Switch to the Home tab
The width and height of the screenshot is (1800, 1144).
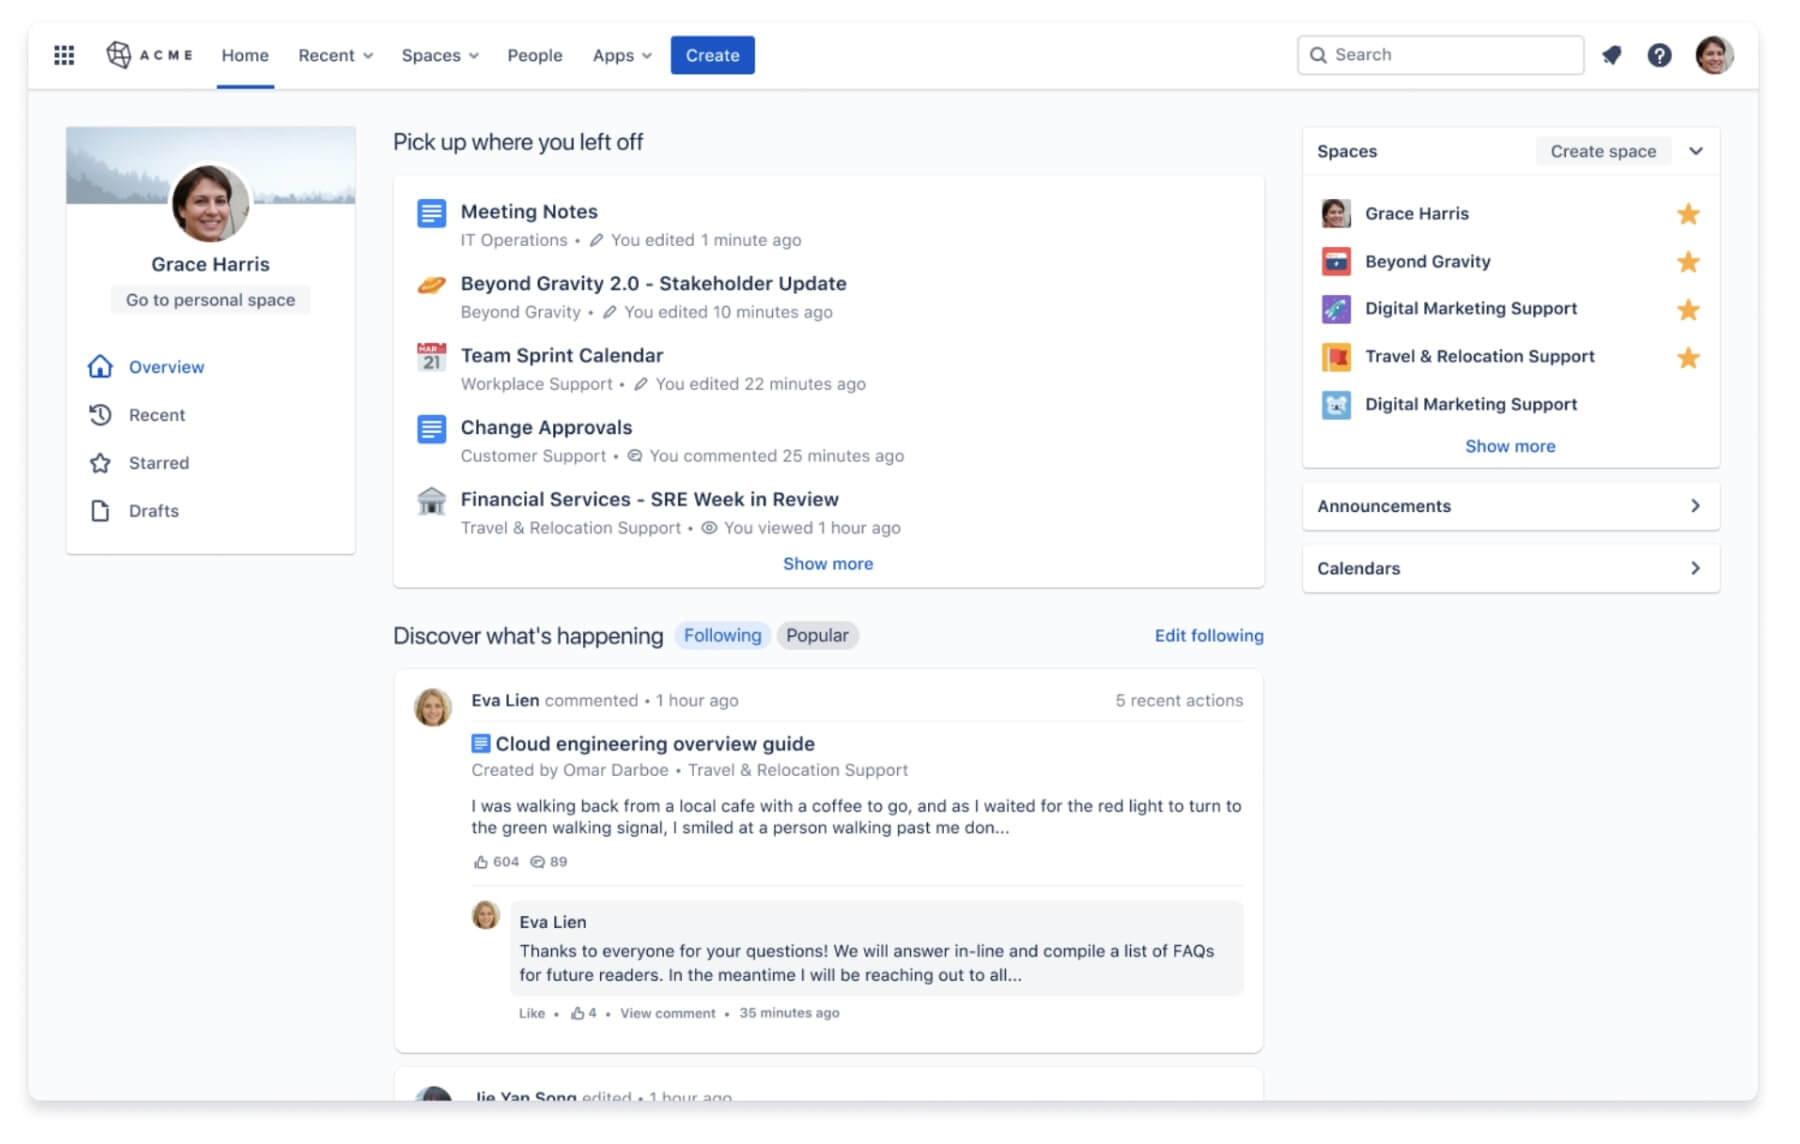coord(245,55)
